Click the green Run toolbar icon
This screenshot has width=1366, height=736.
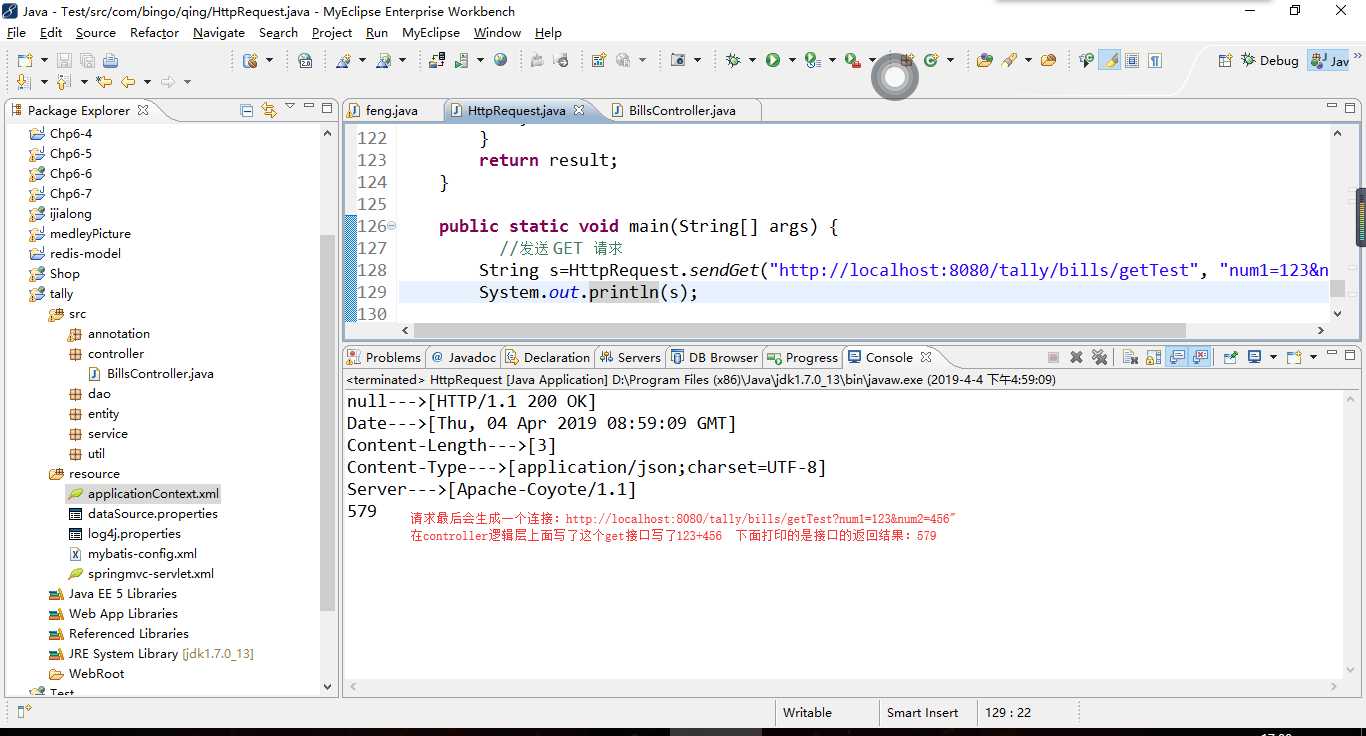coord(773,60)
